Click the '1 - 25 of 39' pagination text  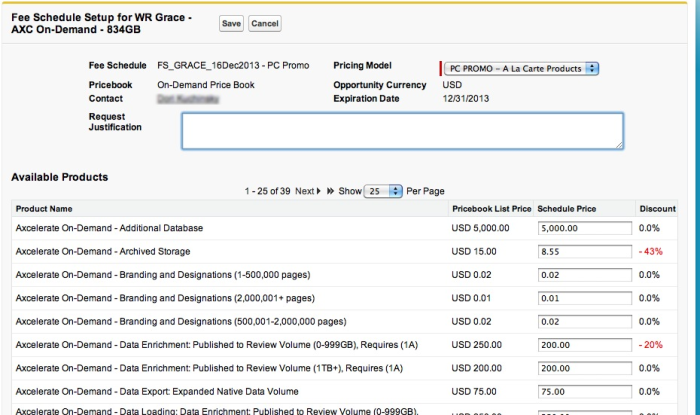pos(267,191)
